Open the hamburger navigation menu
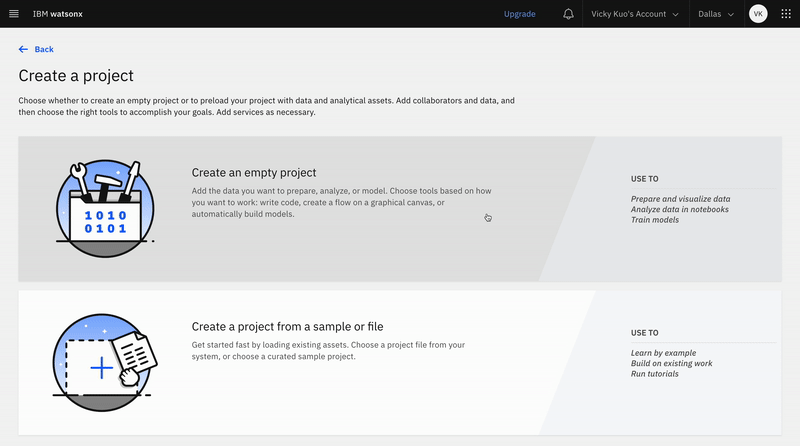Viewport: 800px width, 446px height. [14, 14]
